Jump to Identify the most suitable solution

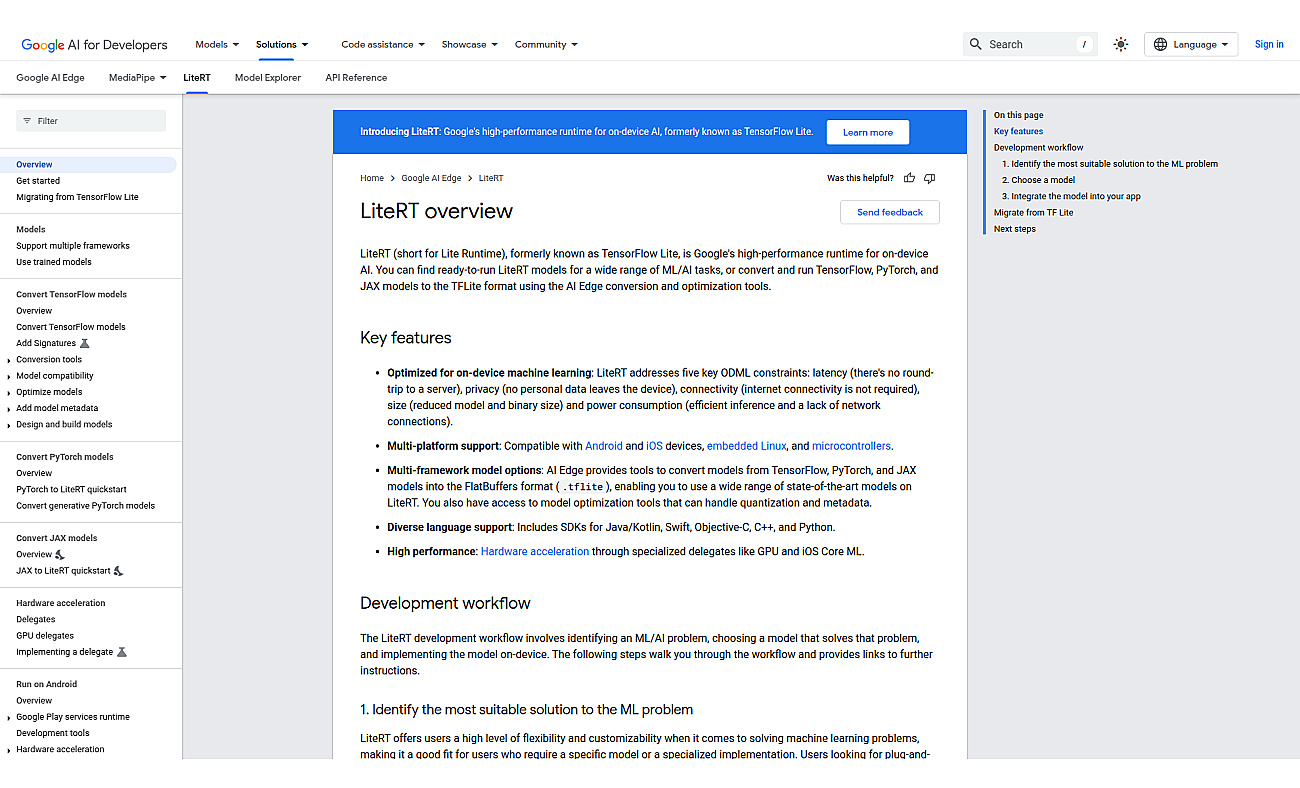pos(1110,164)
